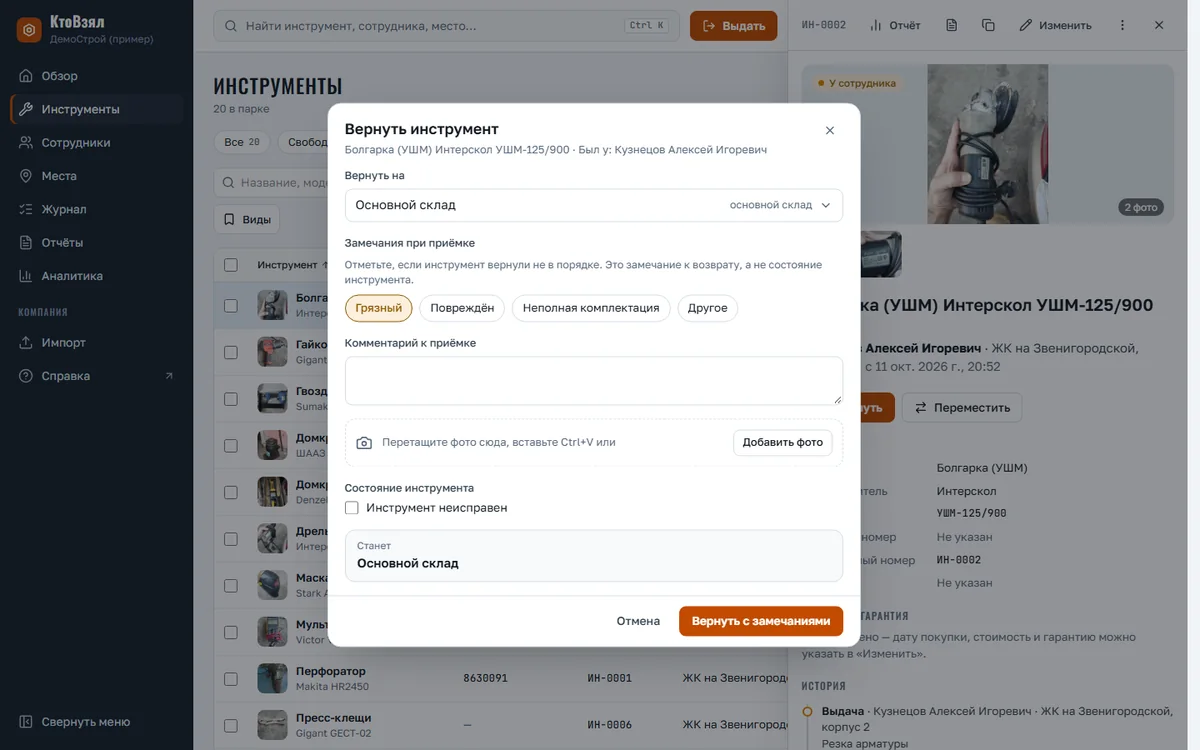This screenshot has width=1200, height=750.
Task: Open Аналитика in the sidebar
Action: pos(97,276)
